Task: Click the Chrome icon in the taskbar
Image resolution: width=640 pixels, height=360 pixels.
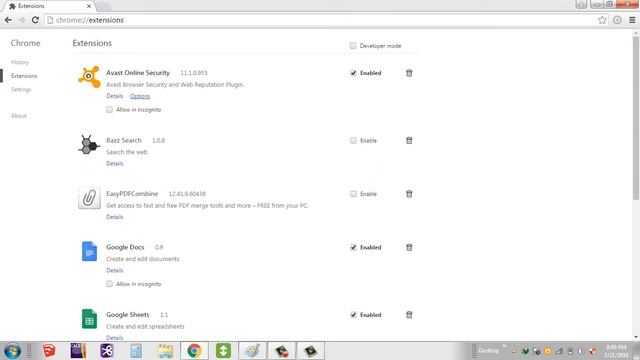Action: [x=194, y=351]
